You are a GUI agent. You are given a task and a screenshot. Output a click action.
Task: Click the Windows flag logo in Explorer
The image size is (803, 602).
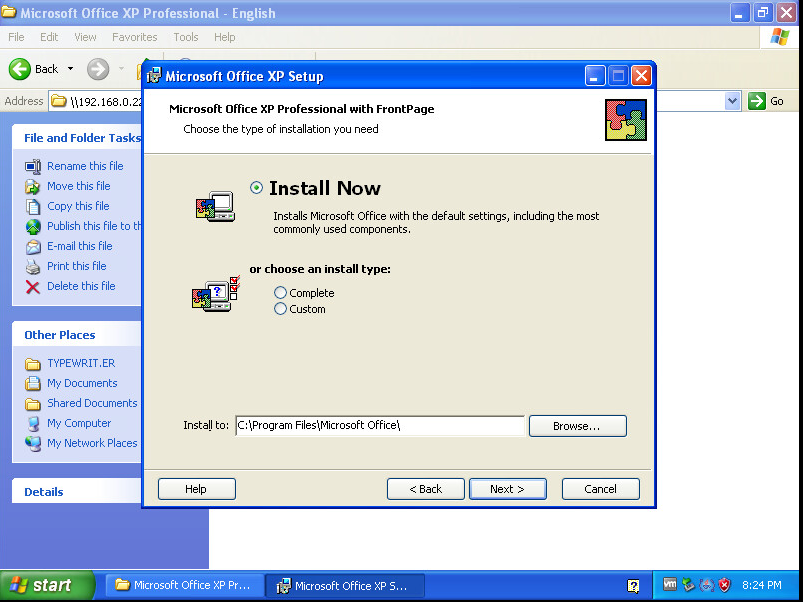(x=779, y=37)
